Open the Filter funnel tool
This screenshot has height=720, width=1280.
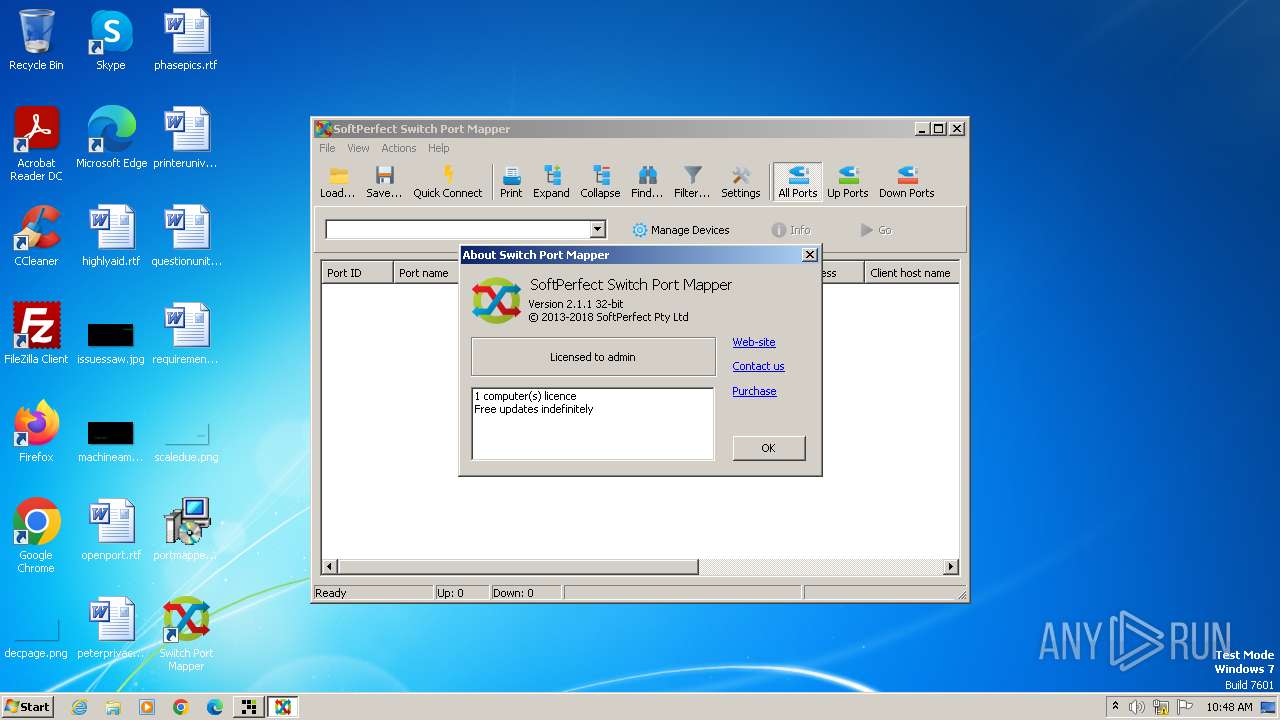[692, 182]
